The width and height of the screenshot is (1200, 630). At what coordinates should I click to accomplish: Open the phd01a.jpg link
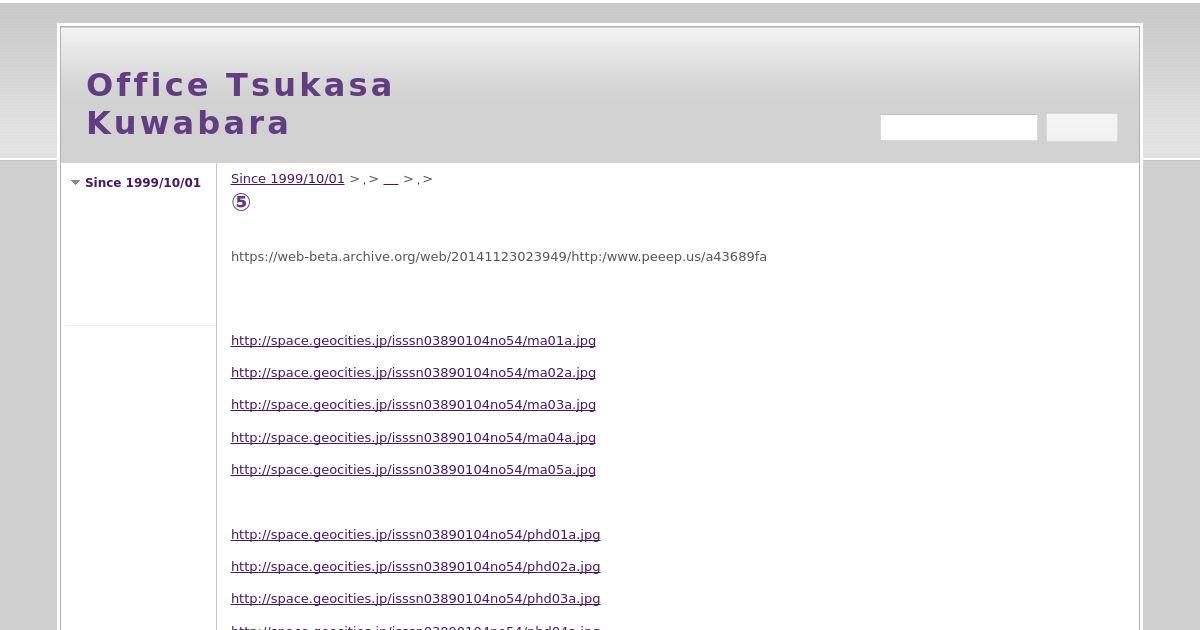[416, 535]
